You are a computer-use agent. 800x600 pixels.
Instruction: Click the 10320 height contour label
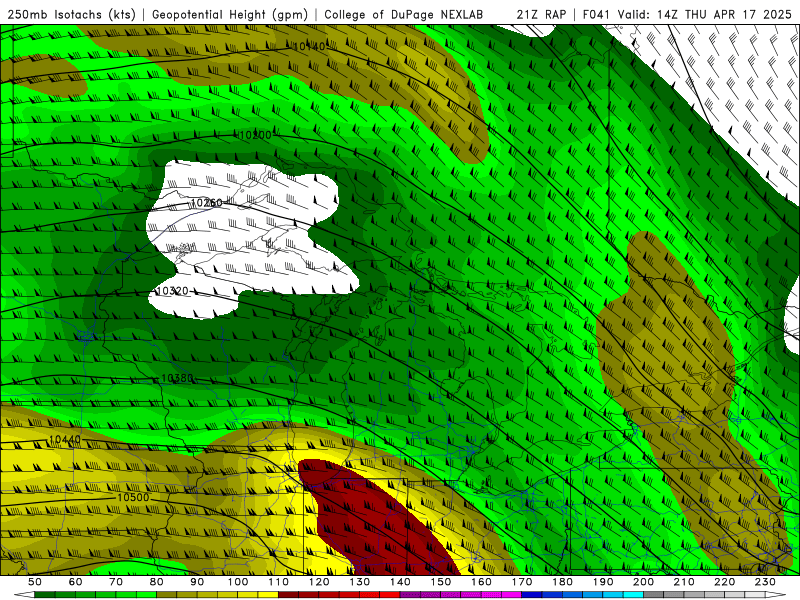coord(172,291)
